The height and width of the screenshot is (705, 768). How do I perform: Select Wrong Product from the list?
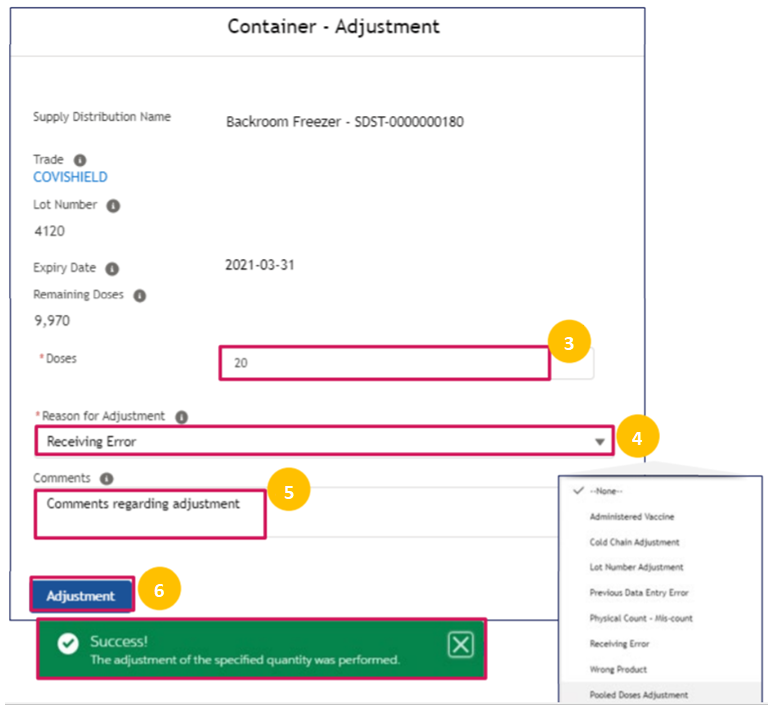(618, 669)
